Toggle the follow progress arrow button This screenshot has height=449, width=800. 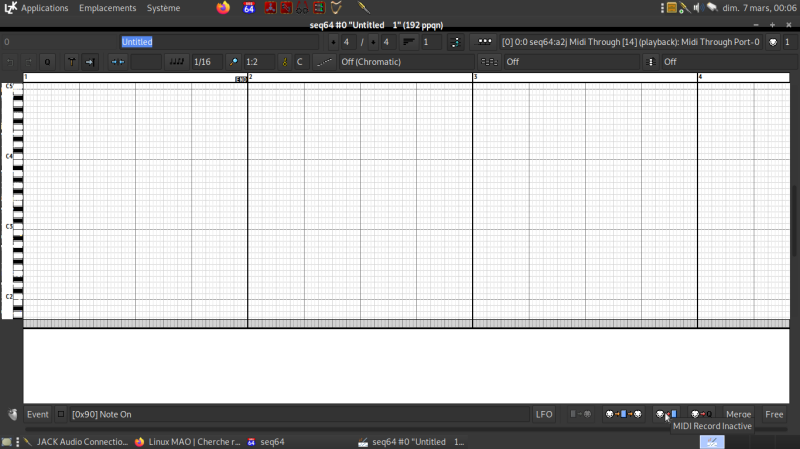(90, 62)
